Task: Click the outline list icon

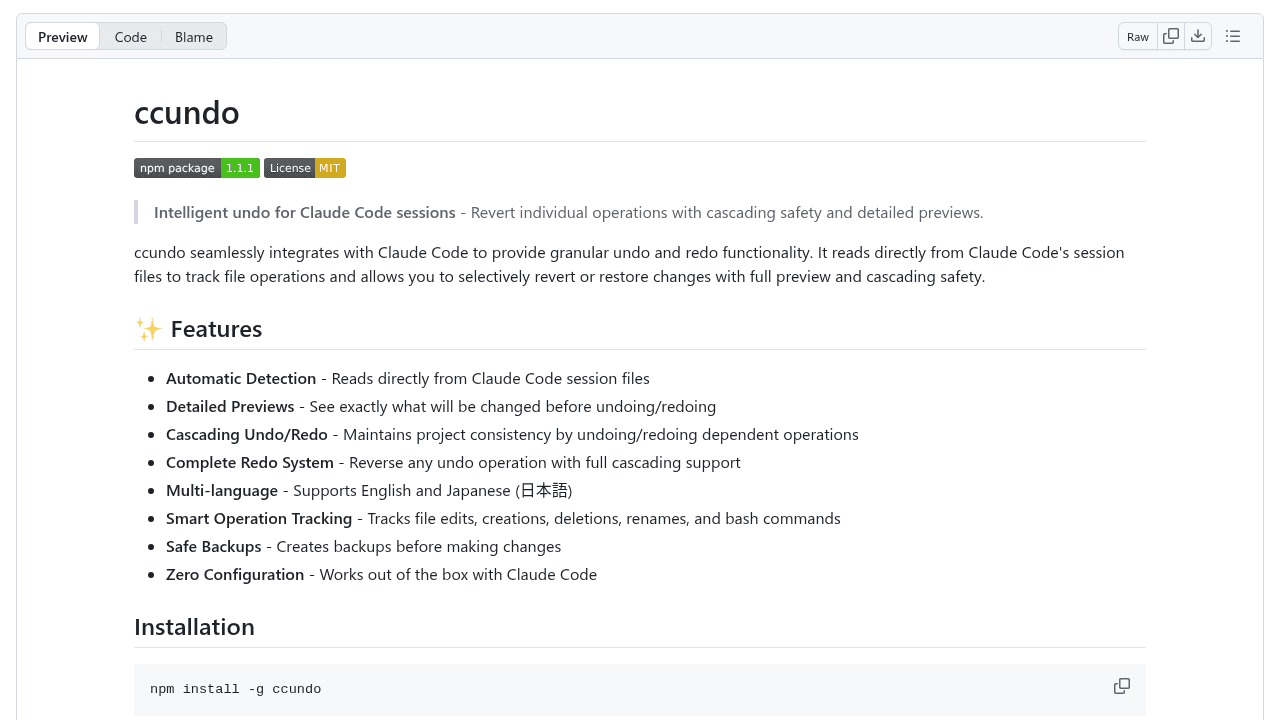Action: coord(1233,36)
